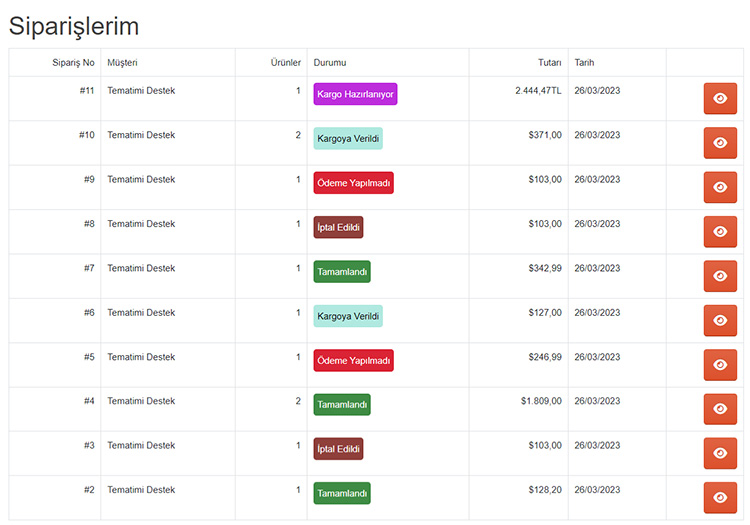Image resolution: width=750 pixels, height=525 pixels.
Task: Click the Sipariş No column header
Action: [73, 62]
